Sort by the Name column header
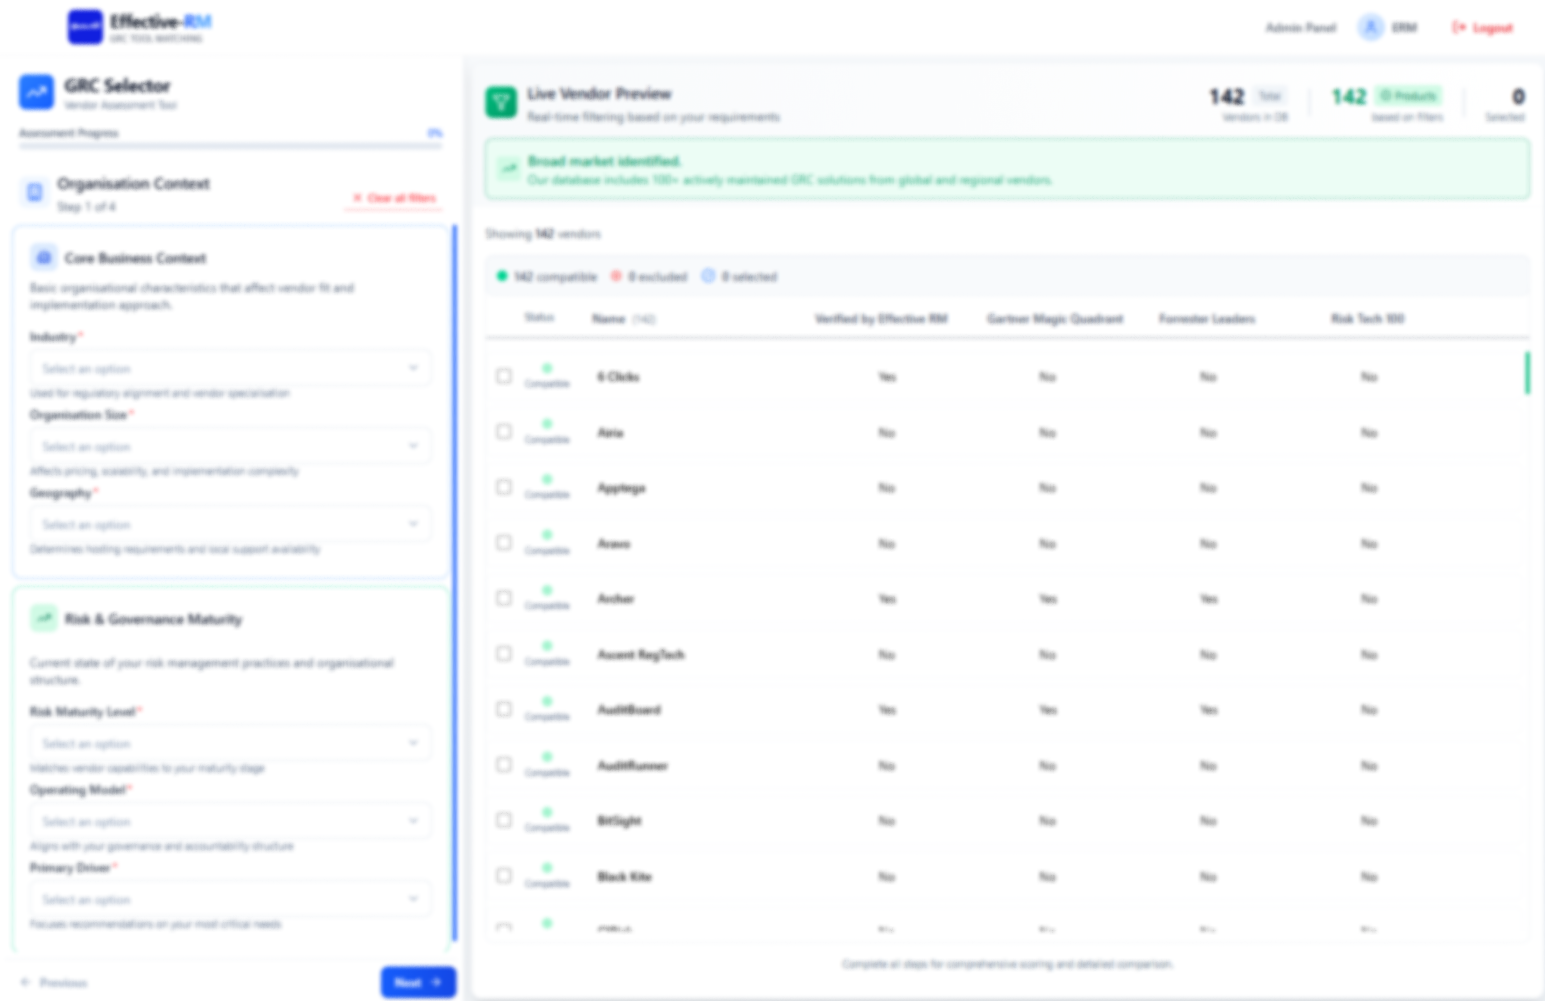Screen dimensions: 1545x1001 [608, 319]
